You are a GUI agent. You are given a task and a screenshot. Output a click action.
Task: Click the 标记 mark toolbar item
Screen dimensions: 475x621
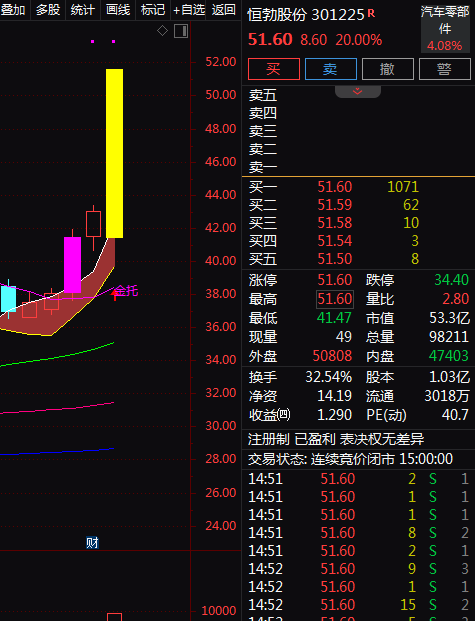point(153,10)
